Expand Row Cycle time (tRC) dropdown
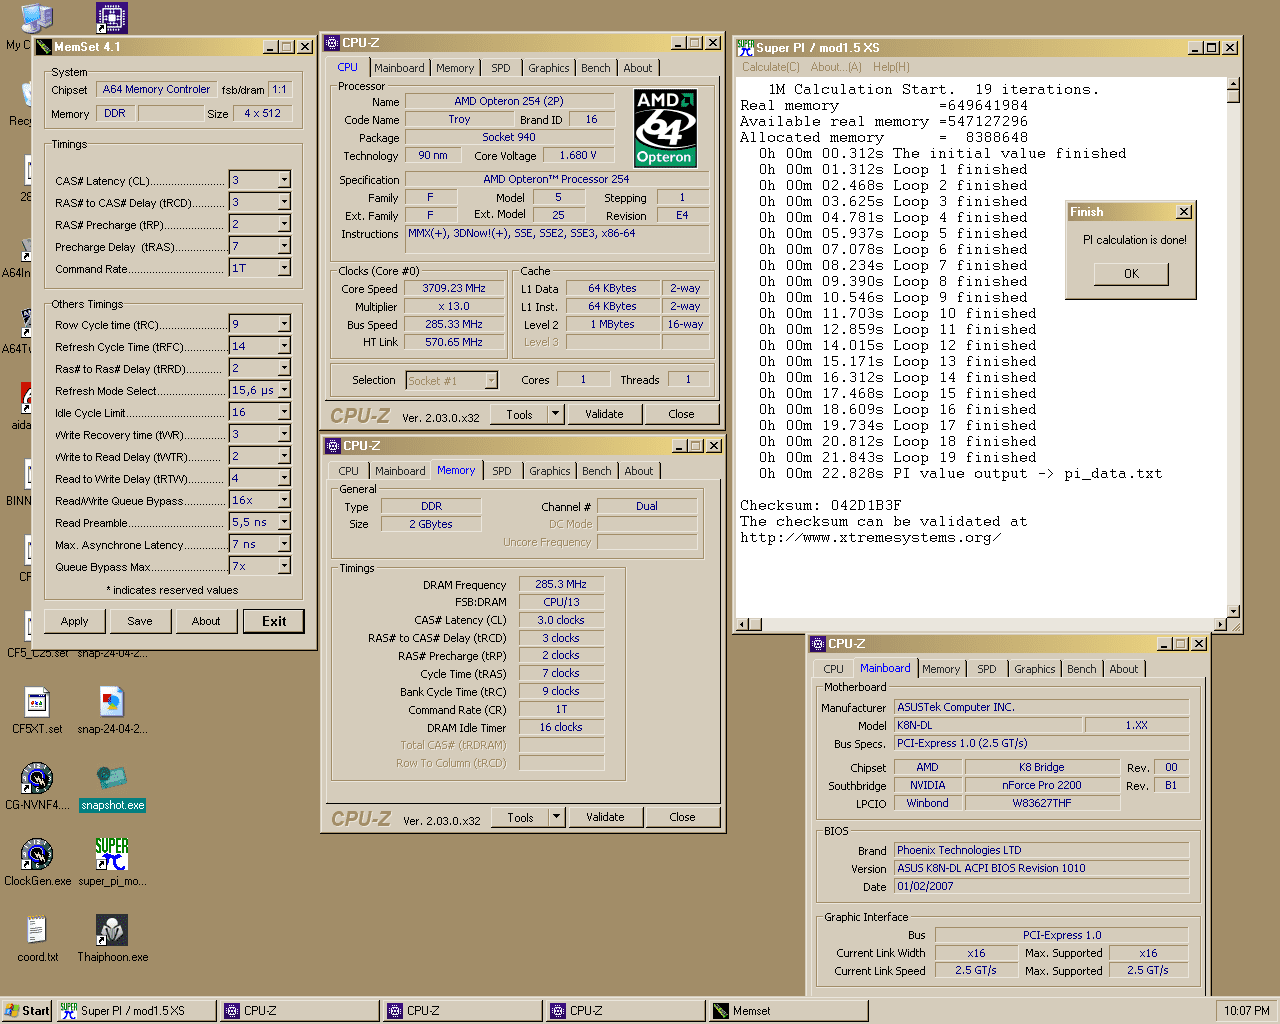The image size is (1280, 1024). [284, 324]
